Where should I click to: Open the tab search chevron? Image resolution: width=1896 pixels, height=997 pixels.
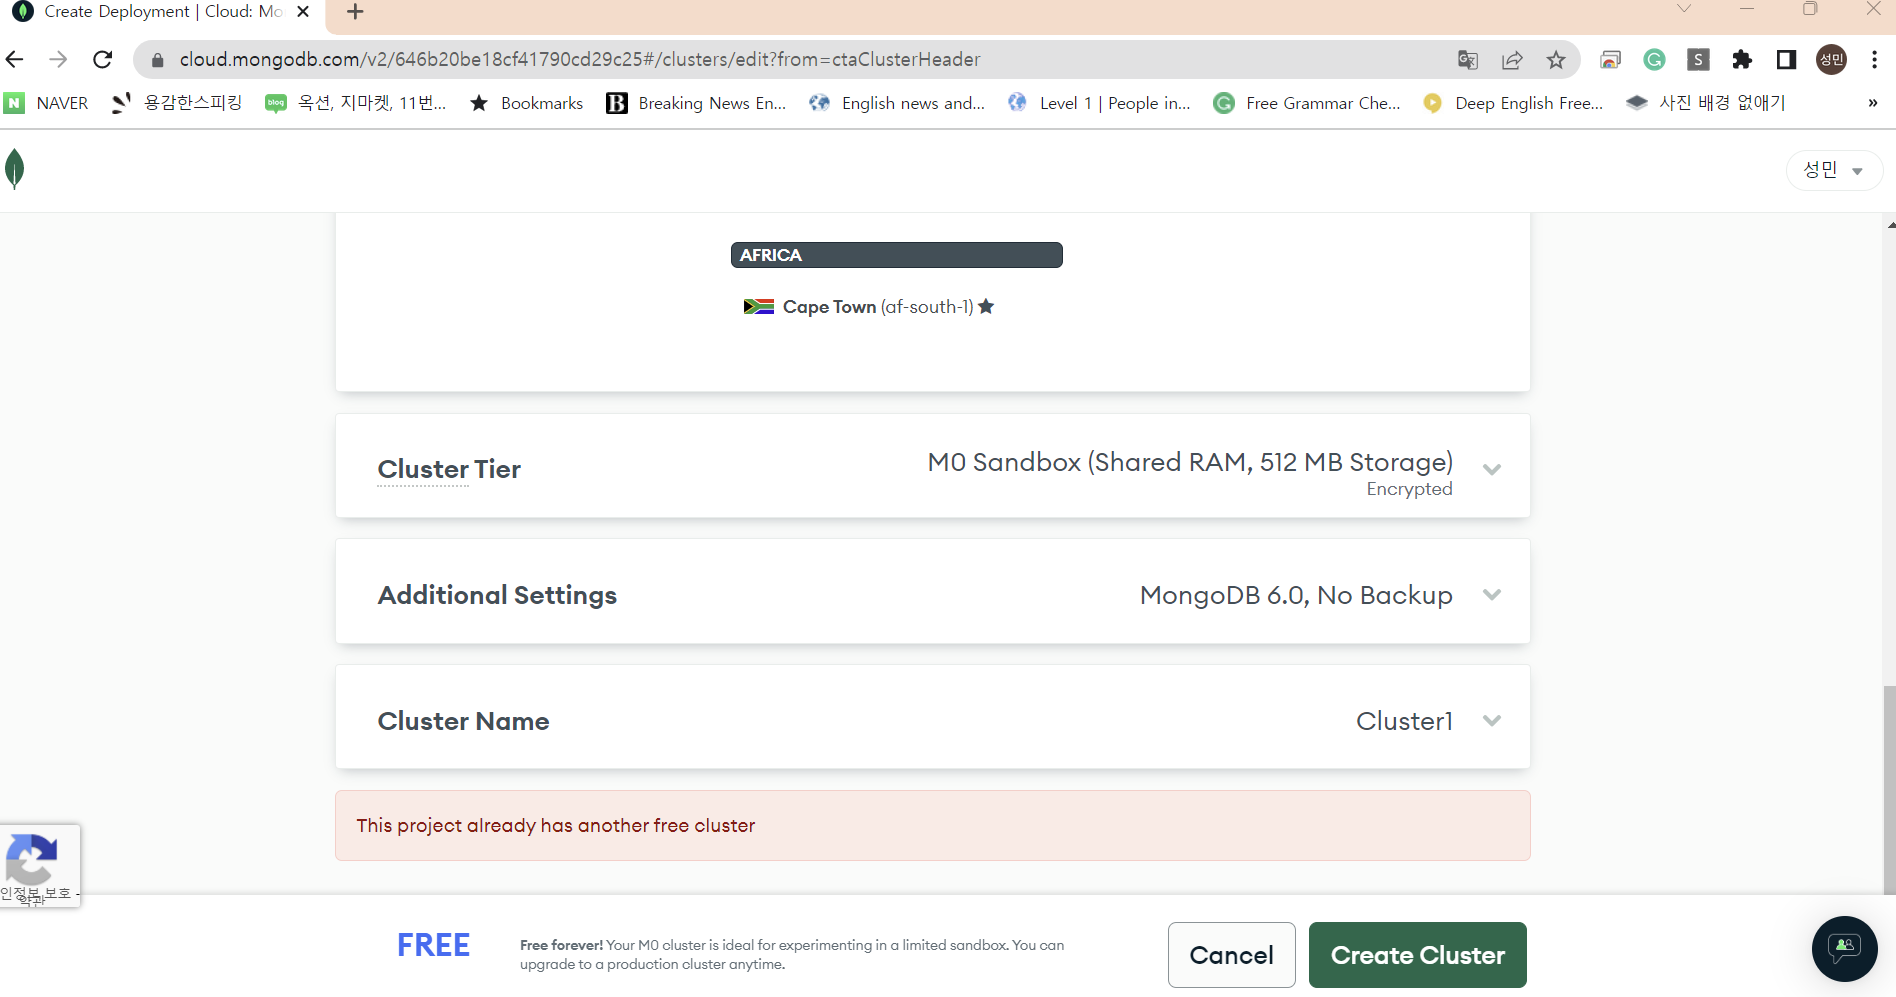1684,10
